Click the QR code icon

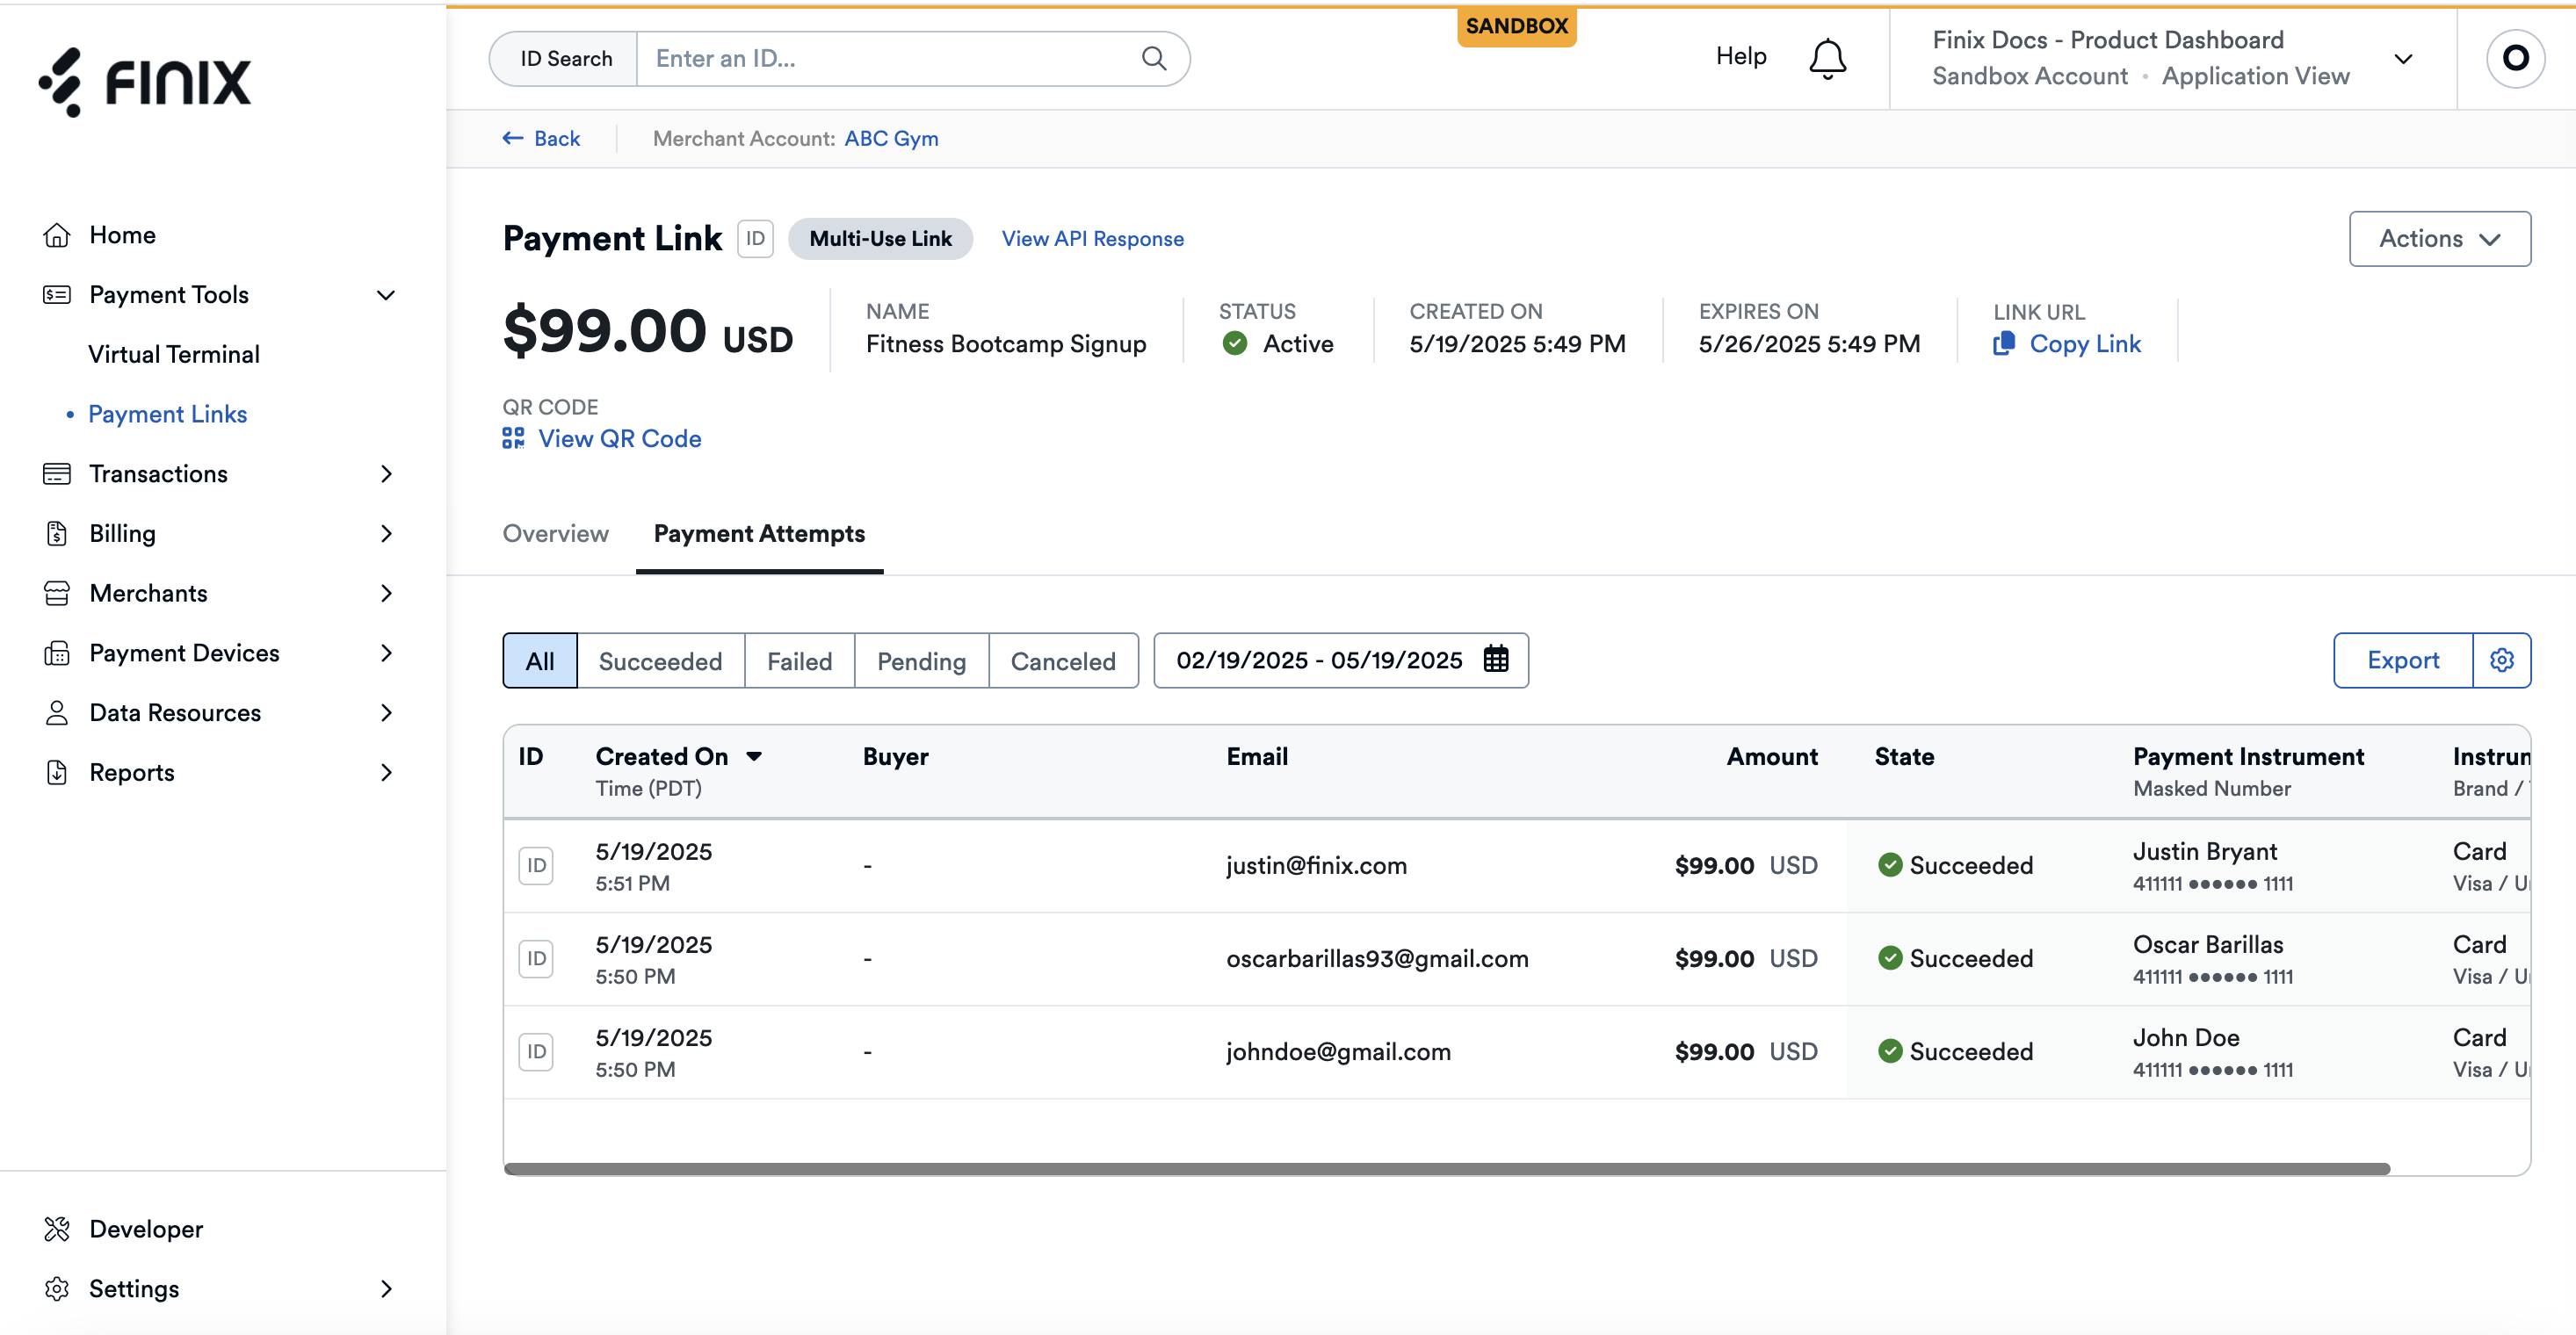pos(513,438)
